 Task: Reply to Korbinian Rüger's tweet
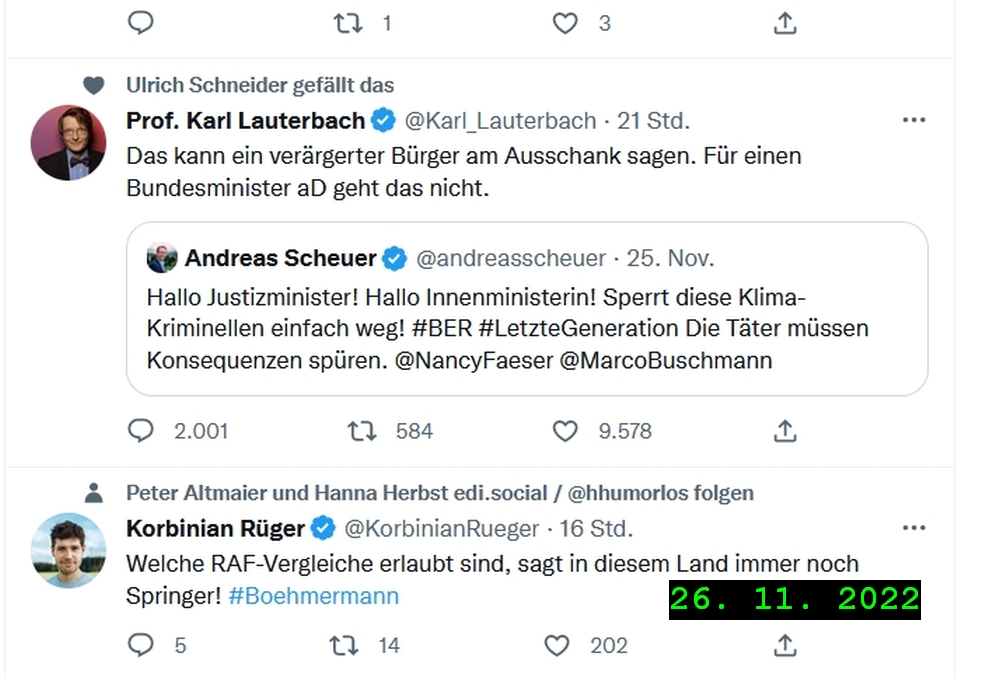(x=141, y=646)
